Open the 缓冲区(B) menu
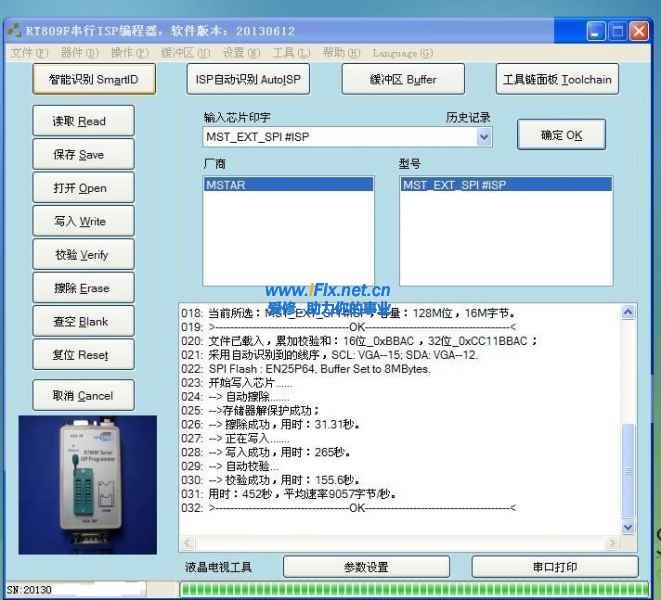 point(185,53)
